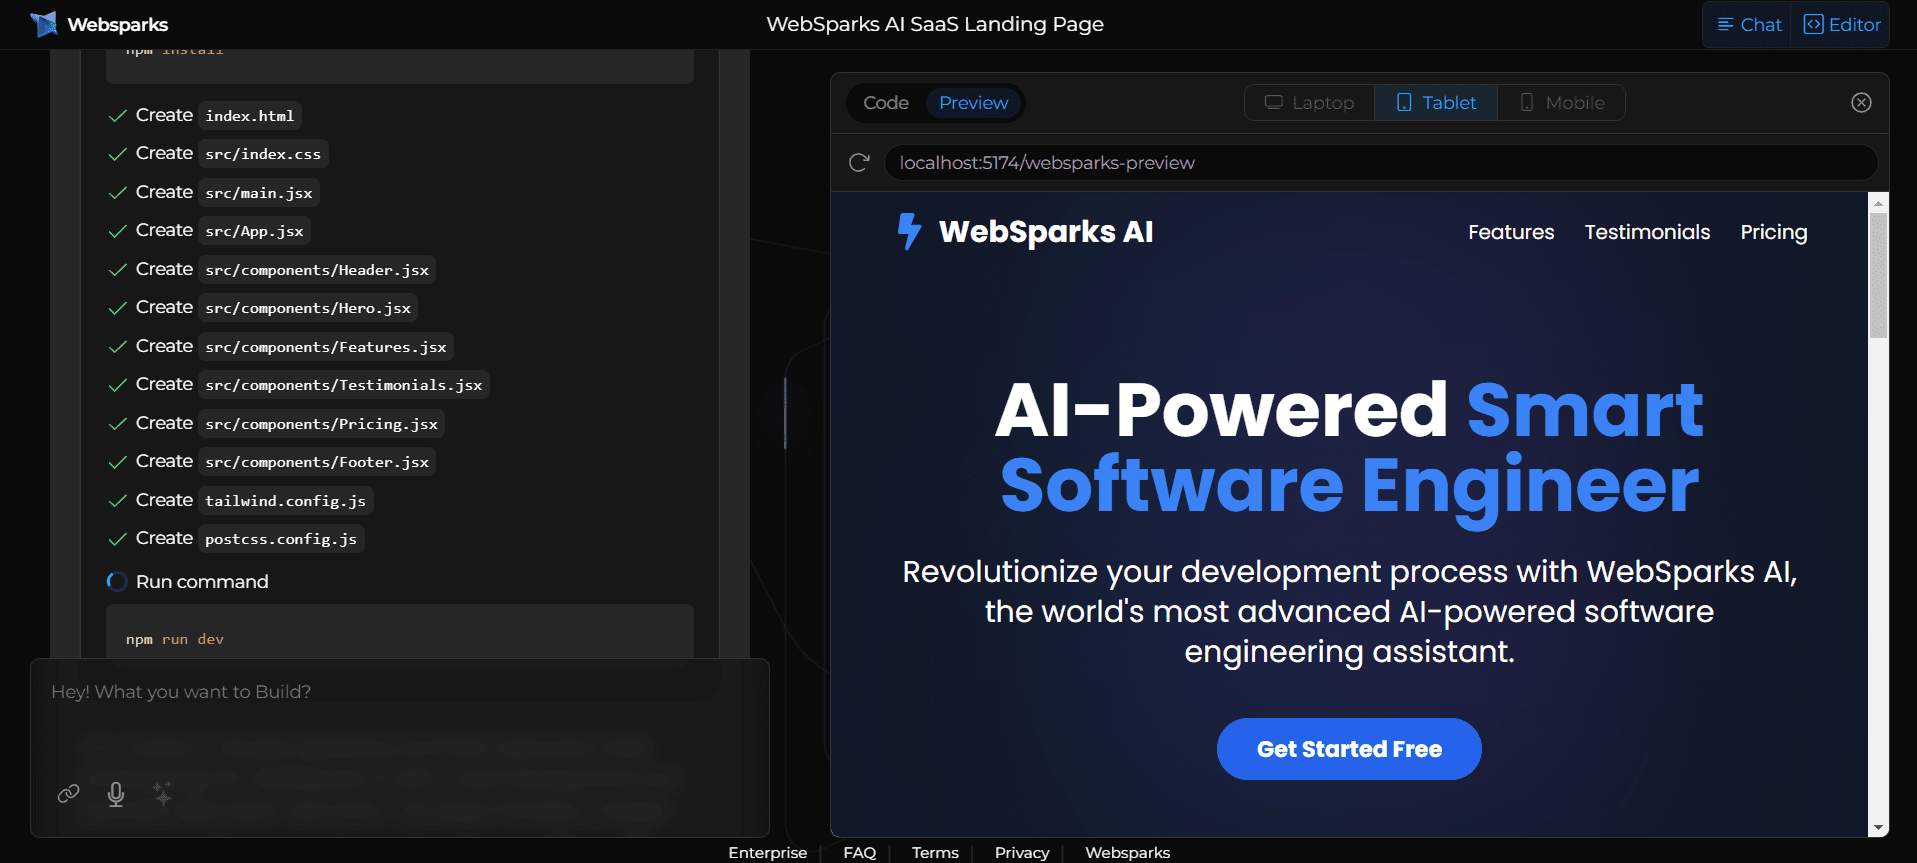
Task: Open the Terms footer link
Action: (x=935, y=853)
